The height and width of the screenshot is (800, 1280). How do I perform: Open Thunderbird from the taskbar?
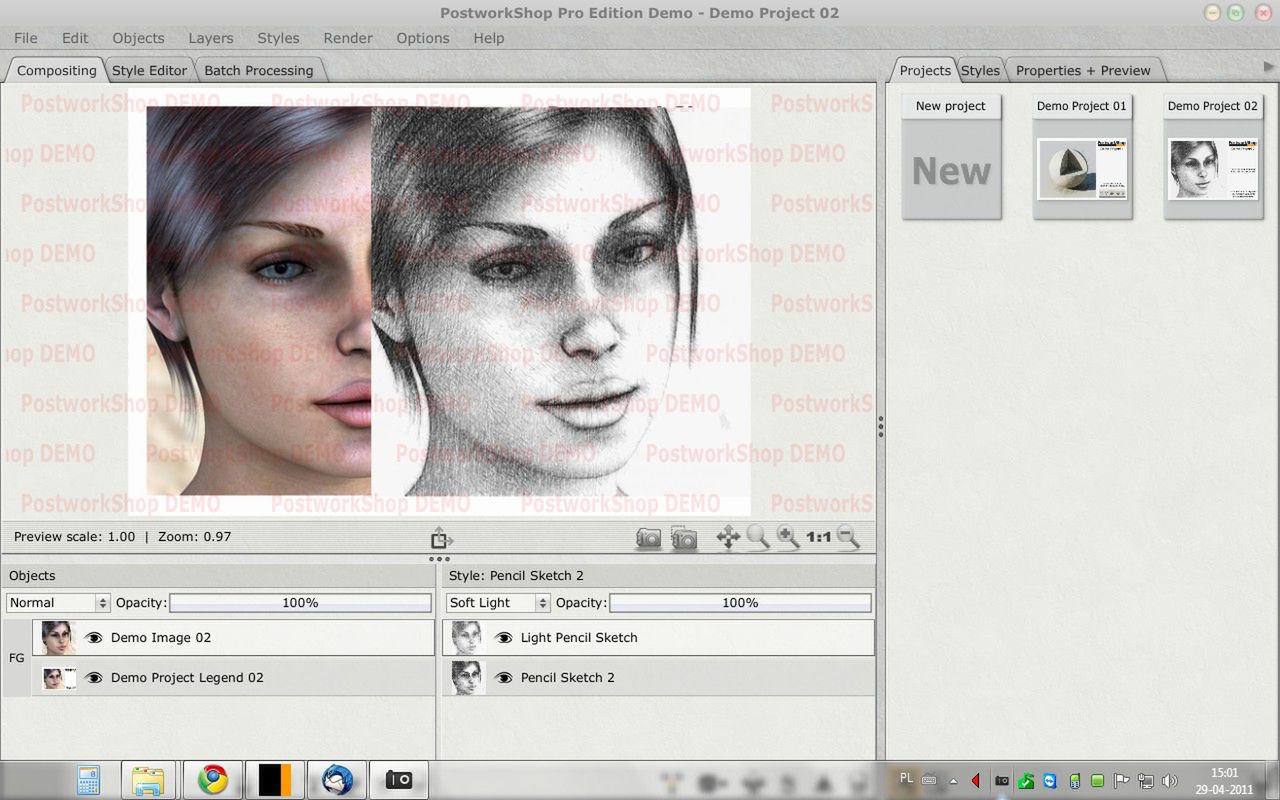(x=337, y=780)
